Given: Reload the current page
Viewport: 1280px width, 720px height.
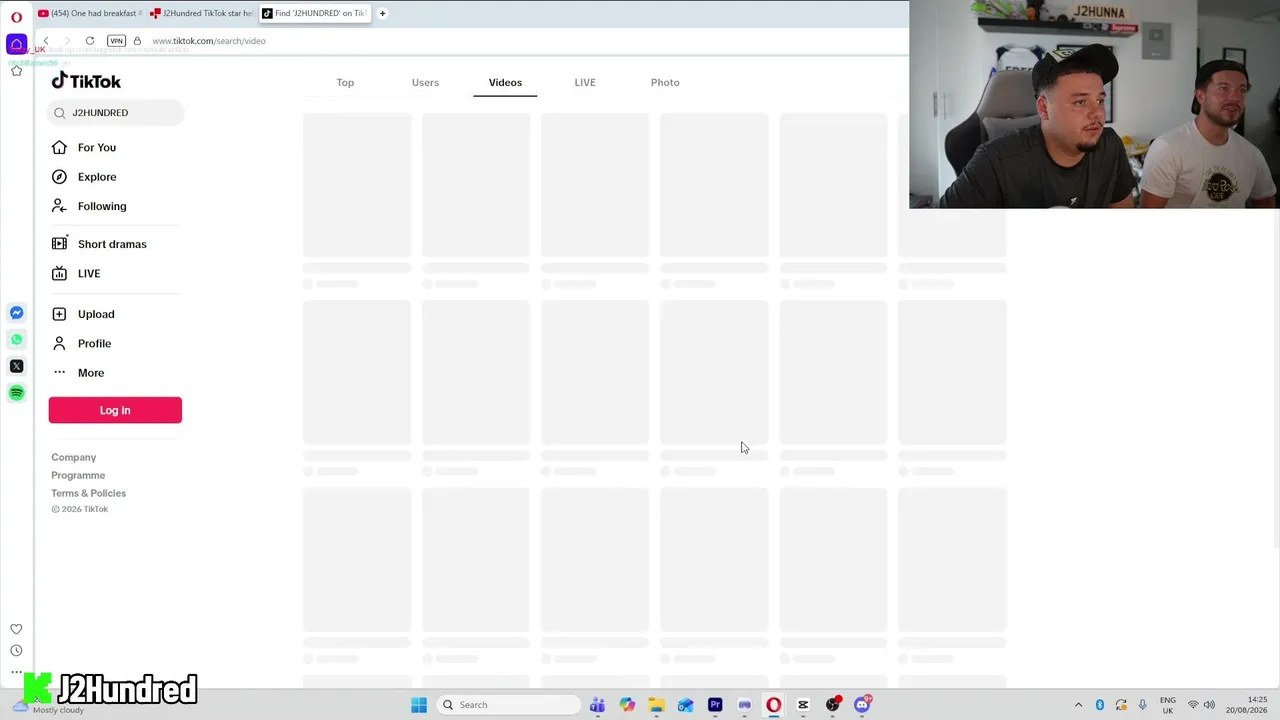Looking at the screenshot, I should tap(90, 41).
